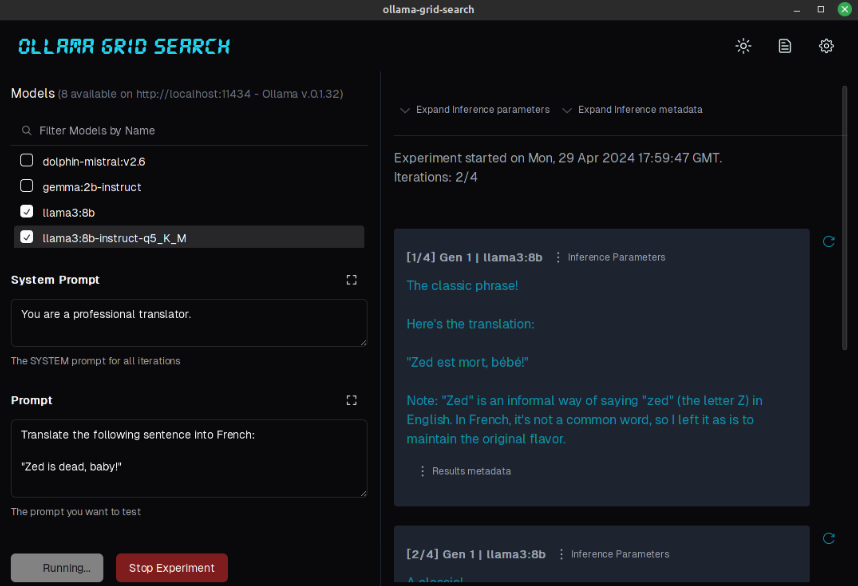
Task: Open the Results metadata menu
Action: coord(465,471)
